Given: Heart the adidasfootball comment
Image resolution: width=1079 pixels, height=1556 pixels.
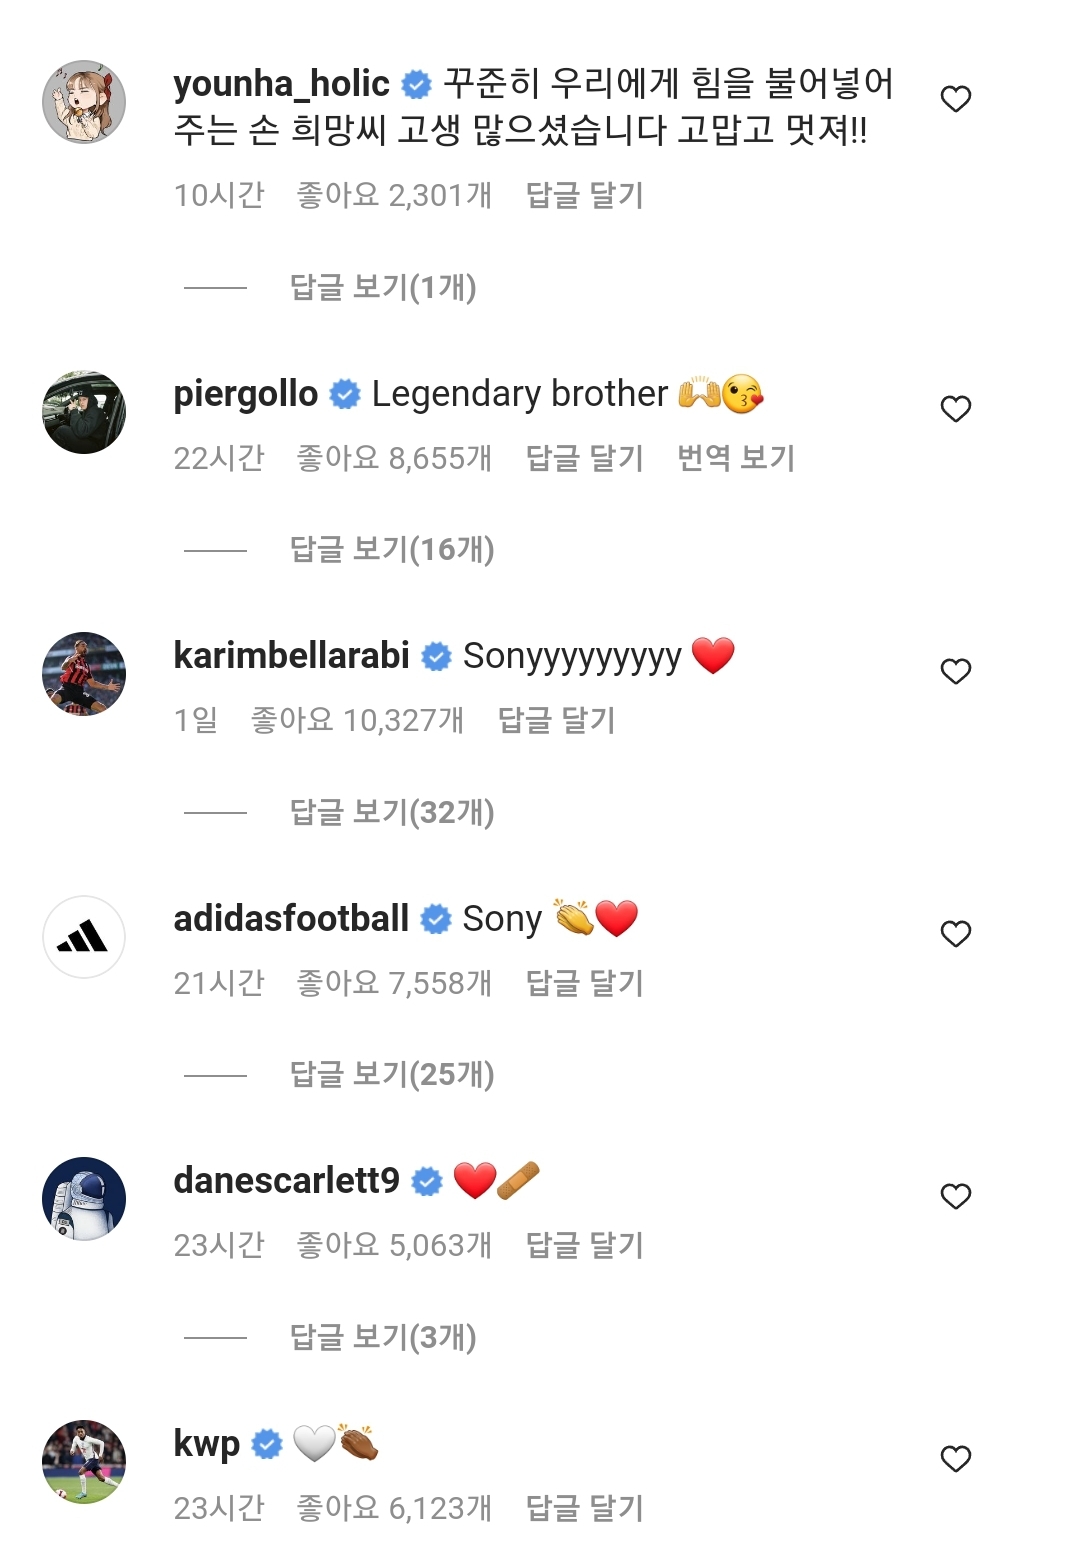Looking at the screenshot, I should coord(956,933).
